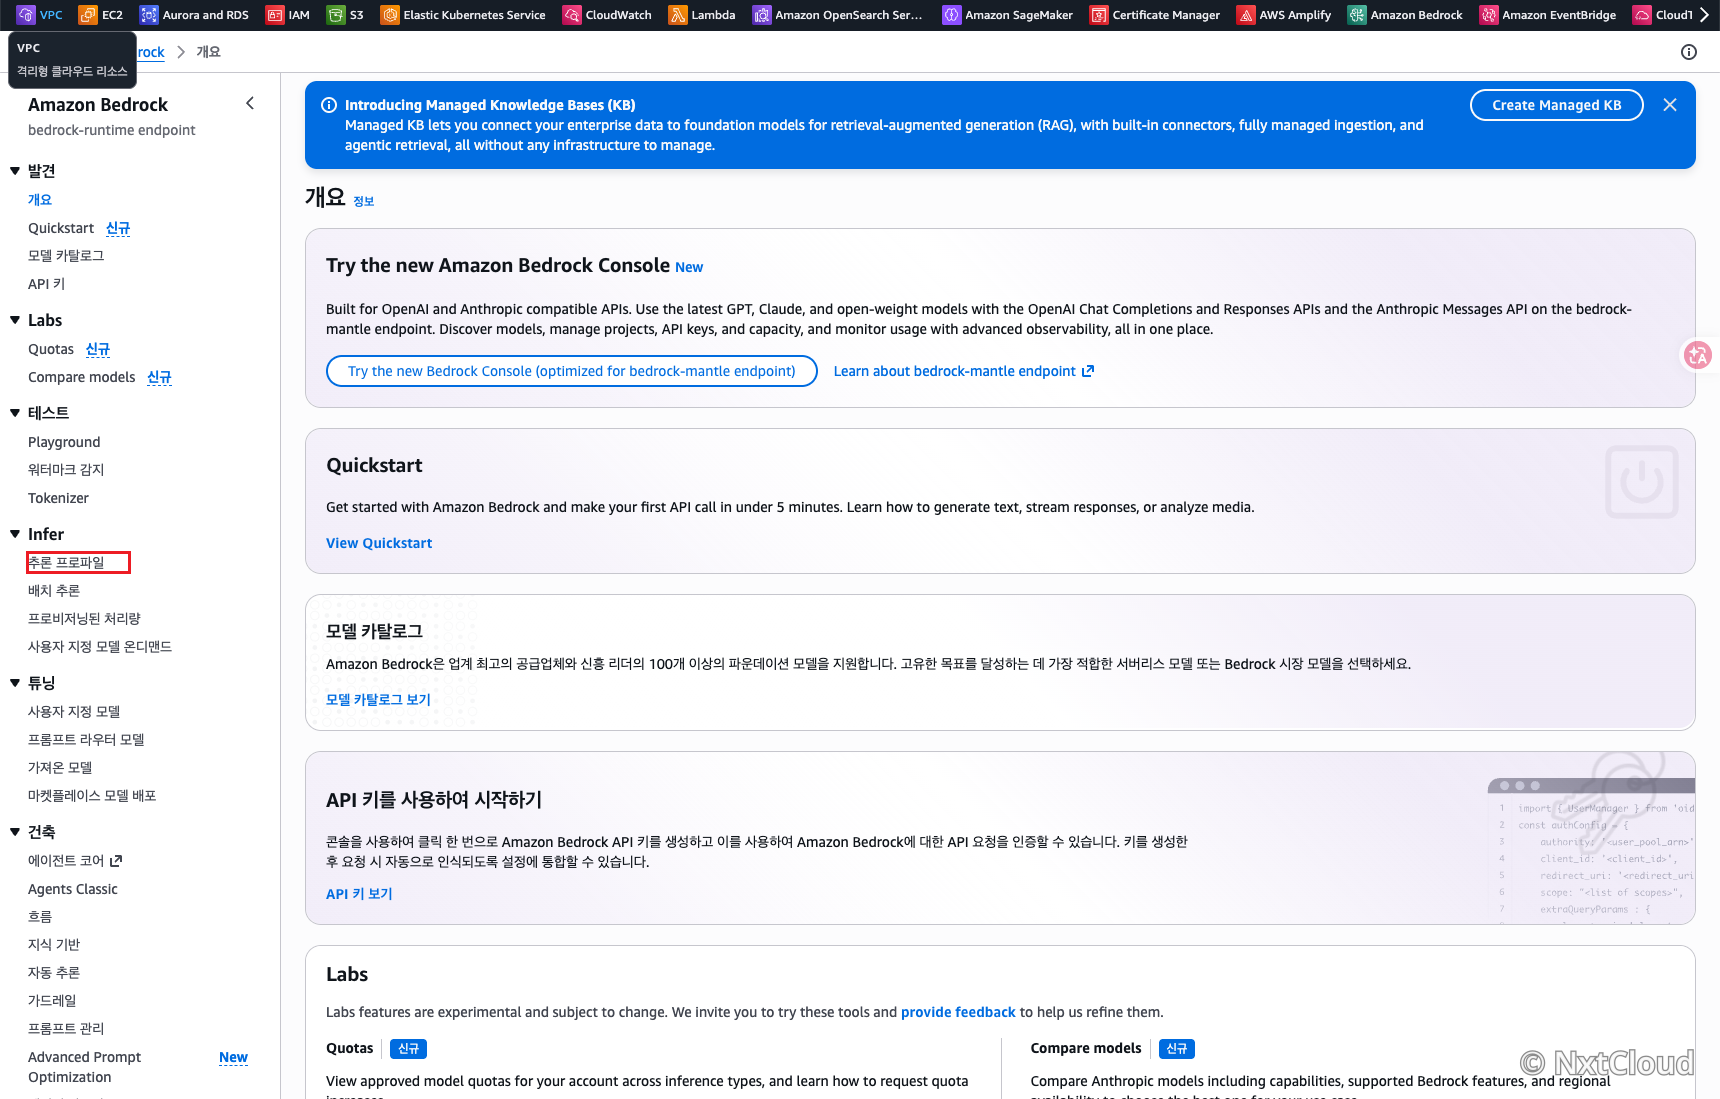Open 지식 기반 in the navigation

(54, 945)
